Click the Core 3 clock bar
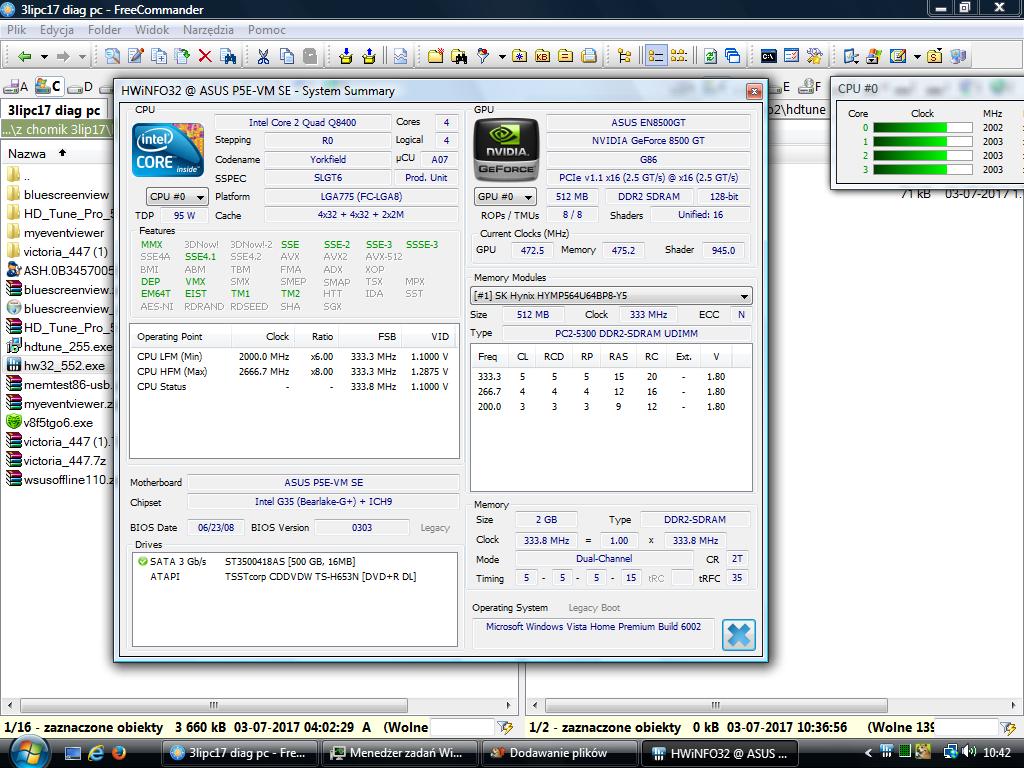 tap(923, 170)
